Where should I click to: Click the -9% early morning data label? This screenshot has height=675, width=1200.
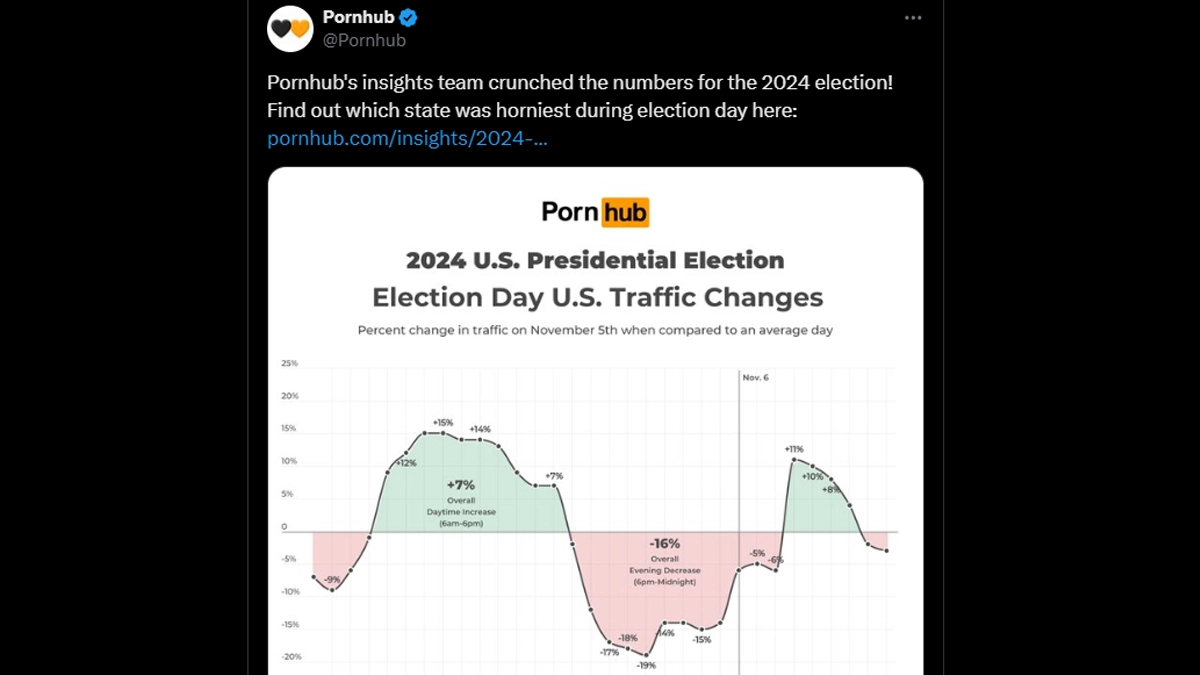(332, 579)
